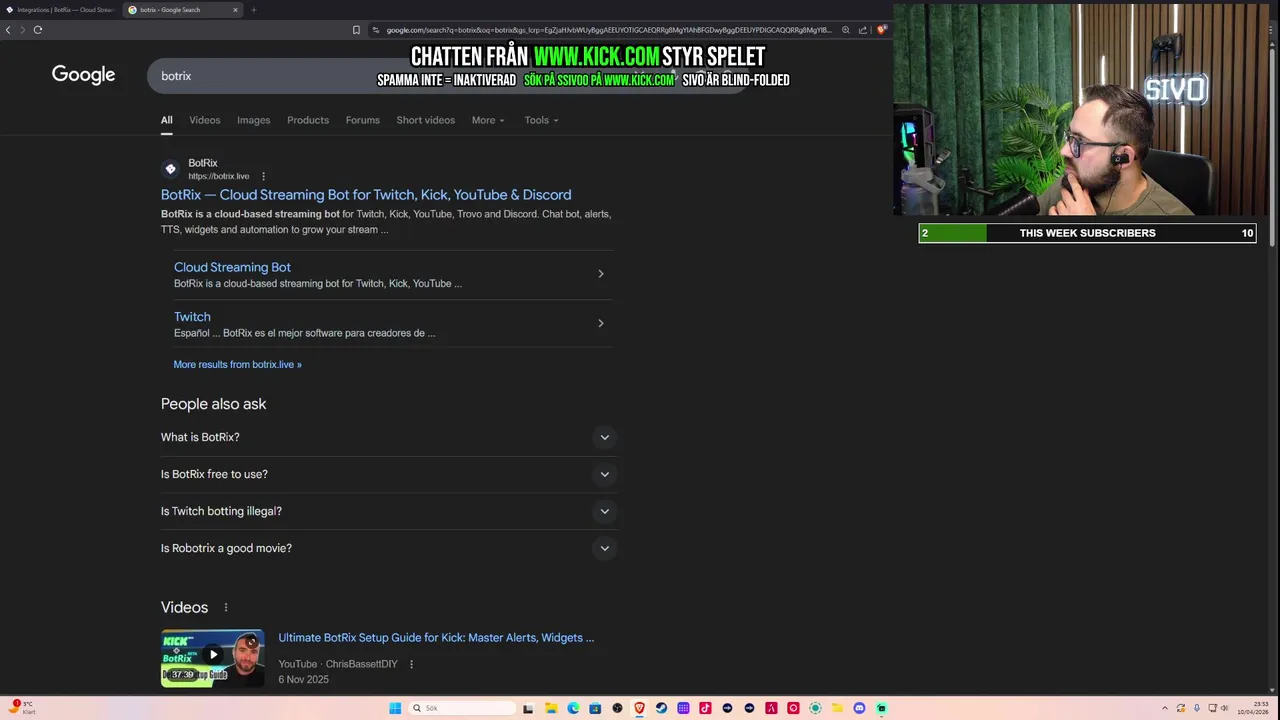Open Brave Shields lion icon
This screenshot has width=1280, height=720.
(x=881, y=30)
